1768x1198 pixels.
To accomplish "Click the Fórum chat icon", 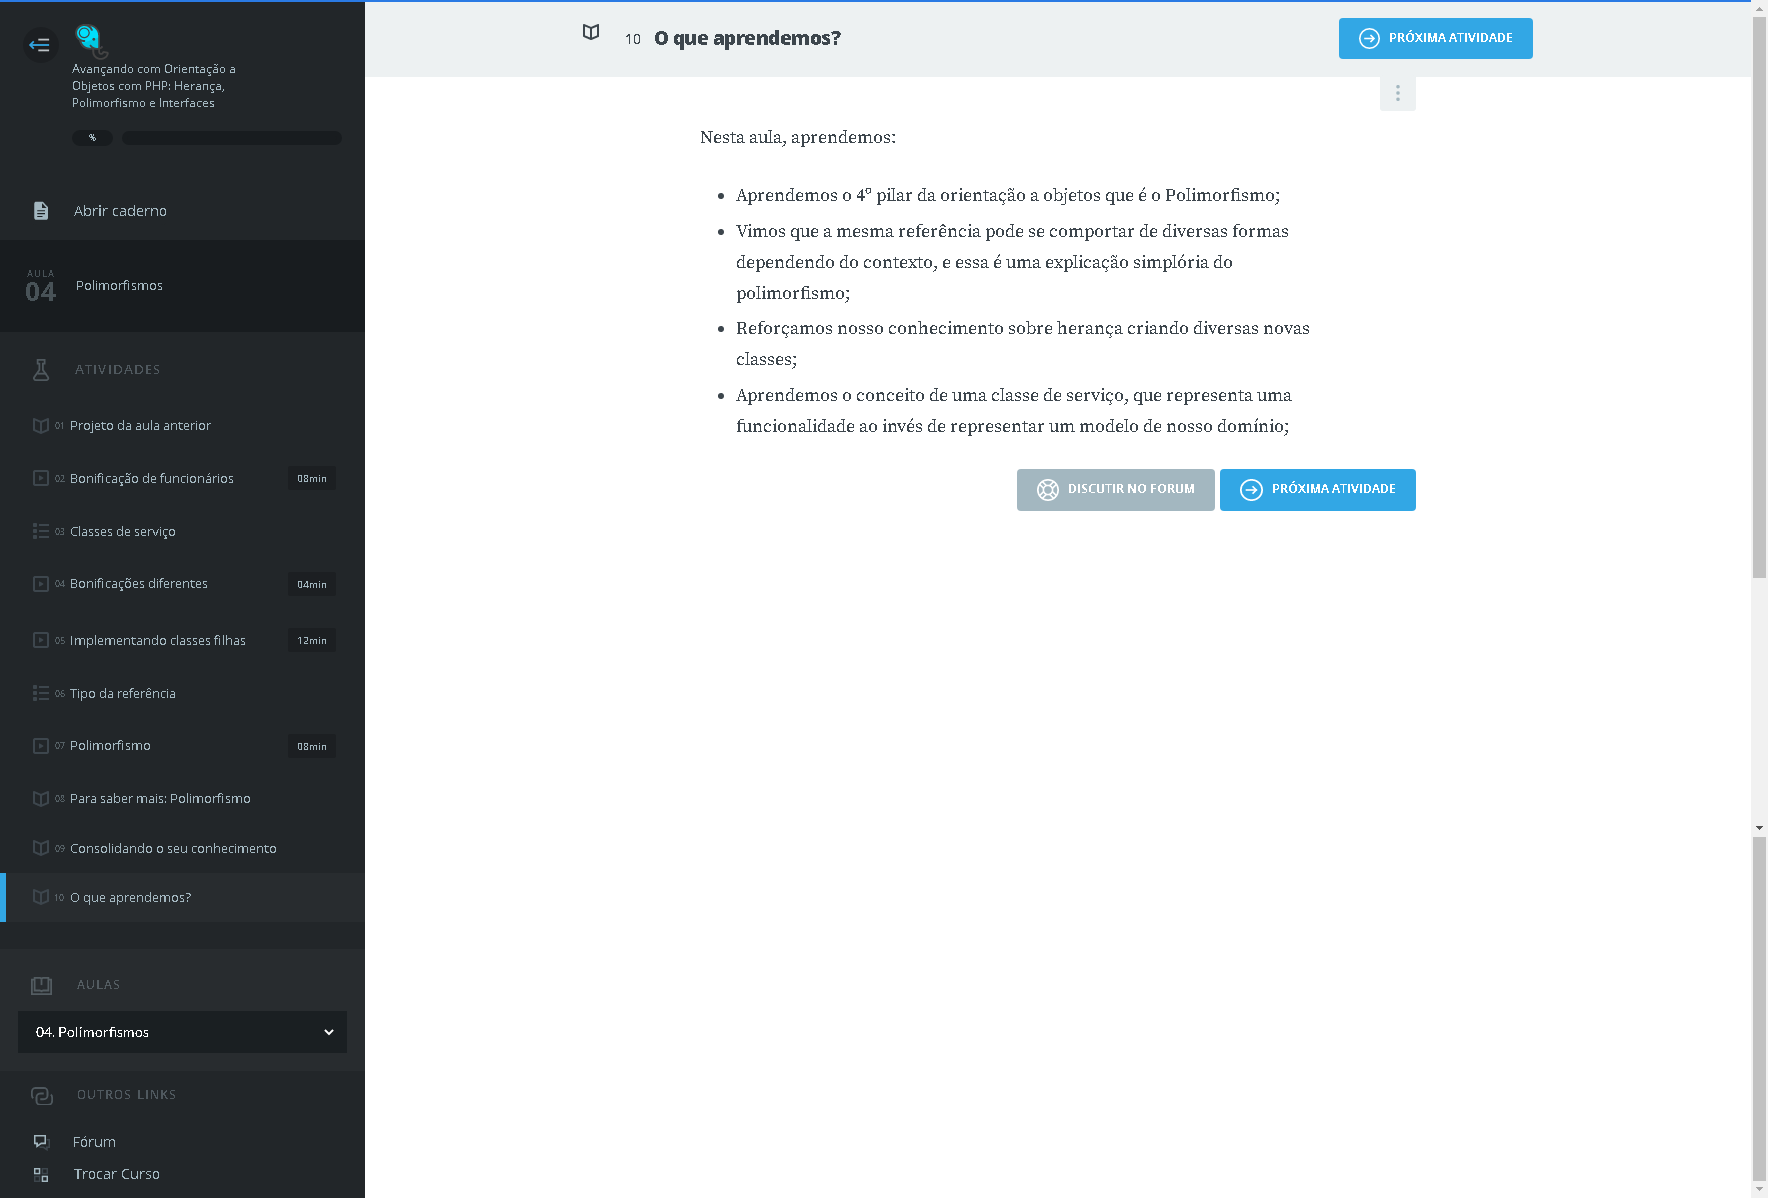I will (x=41, y=1141).
